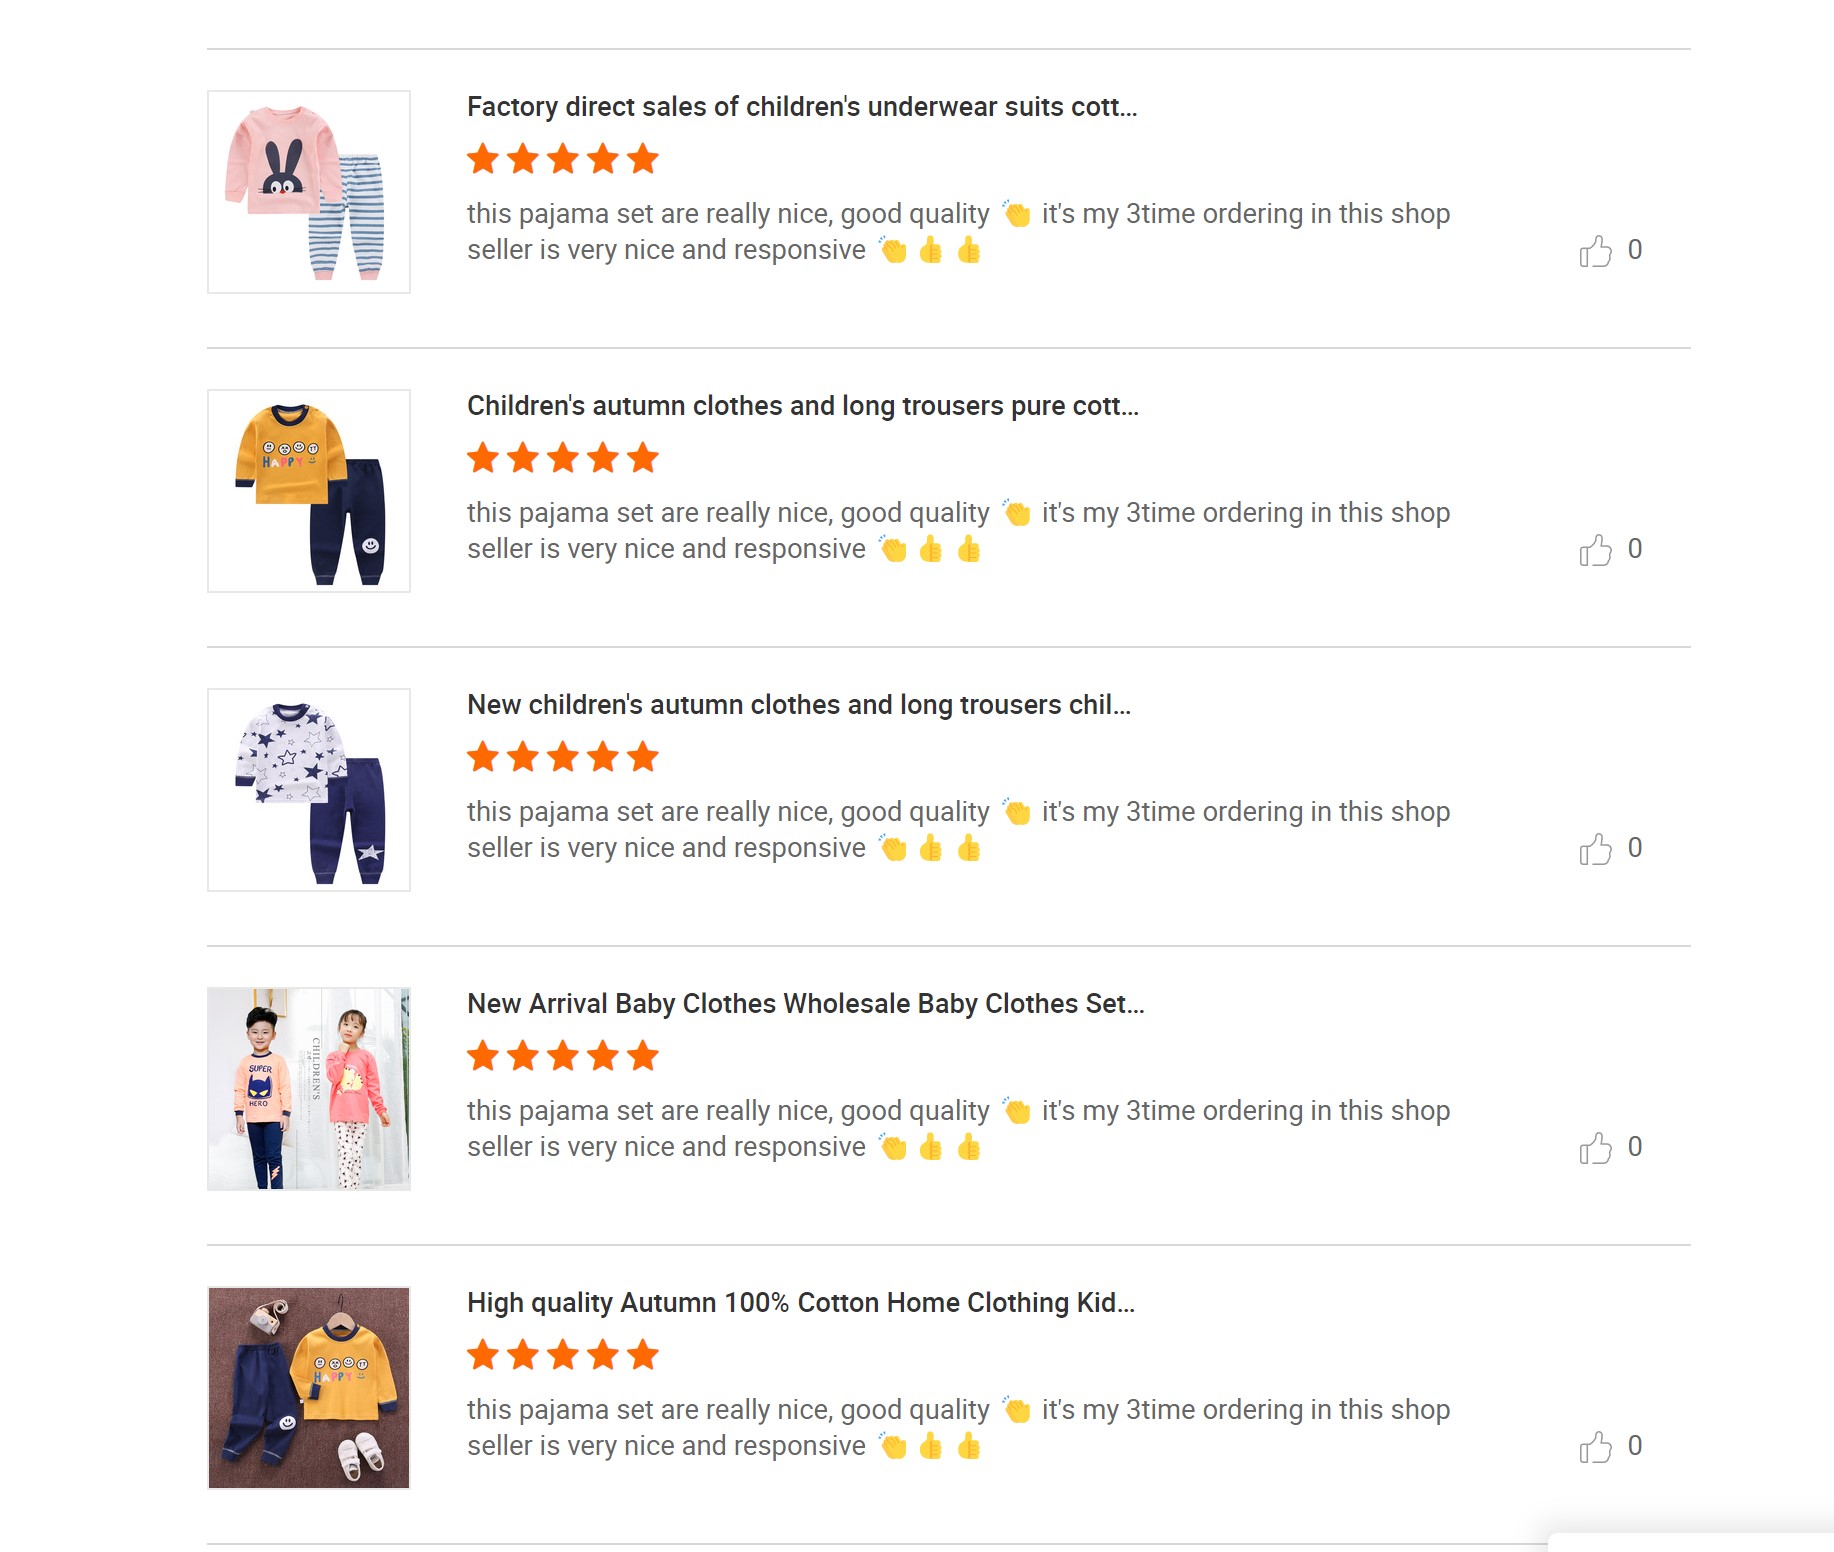View the star-print pajama set image
The height and width of the screenshot is (1552, 1834).
click(308, 790)
